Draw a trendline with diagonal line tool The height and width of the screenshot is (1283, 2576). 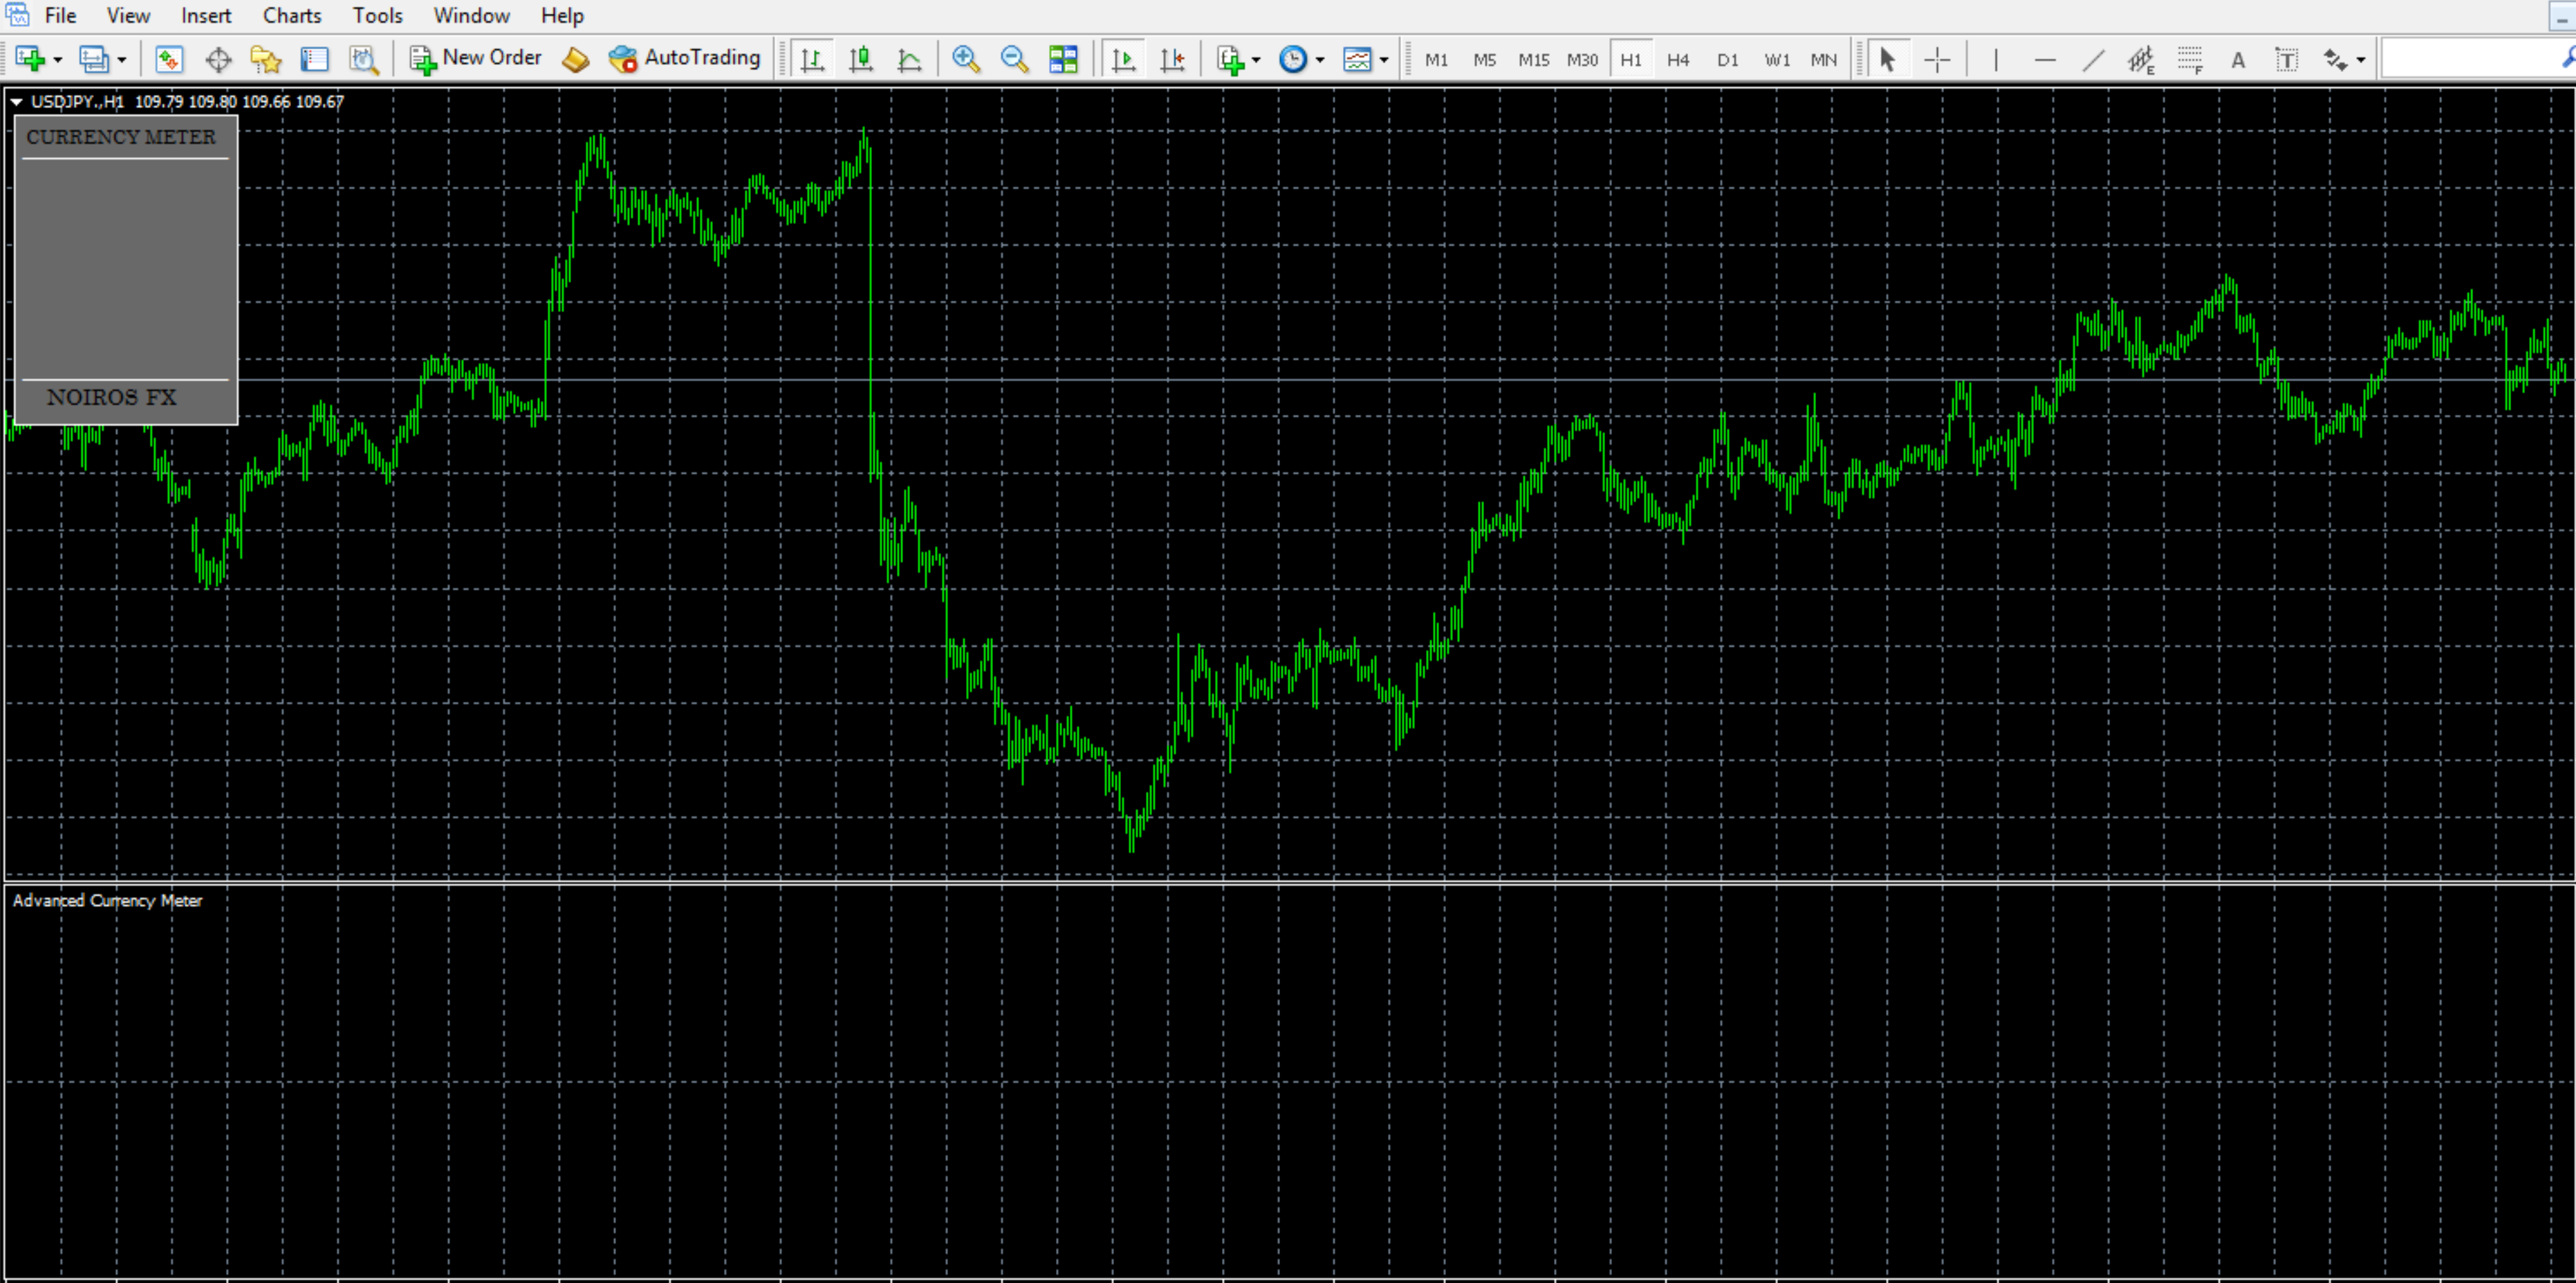(2093, 59)
